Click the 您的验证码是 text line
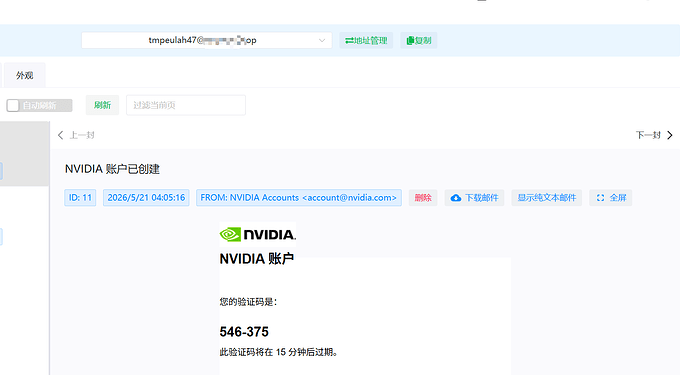This screenshot has width=690, height=375. (248, 302)
